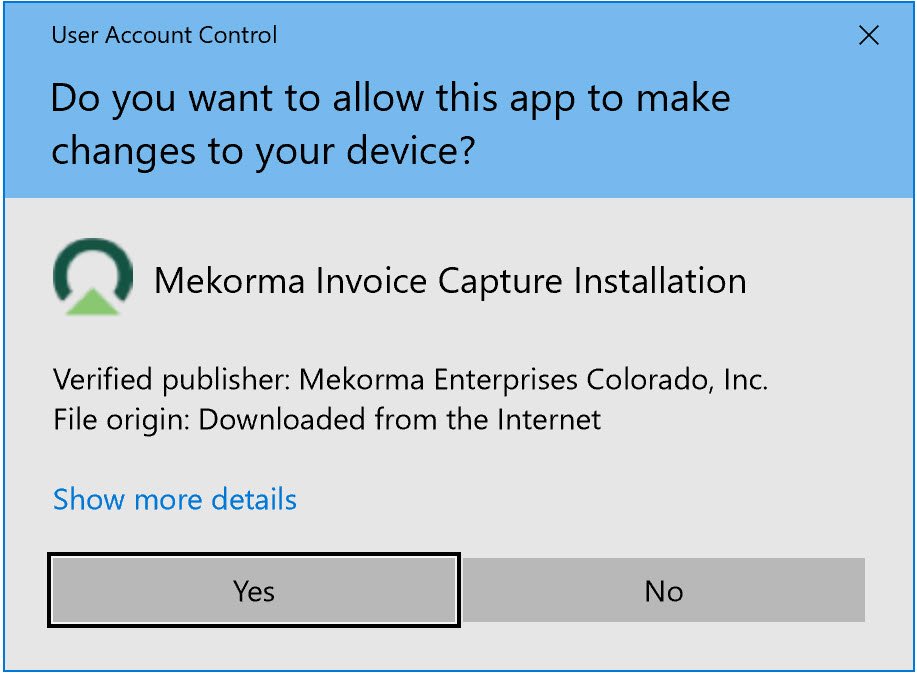This screenshot has width=917, height=673.
Task: Expand Show more details
Action: 175,499
